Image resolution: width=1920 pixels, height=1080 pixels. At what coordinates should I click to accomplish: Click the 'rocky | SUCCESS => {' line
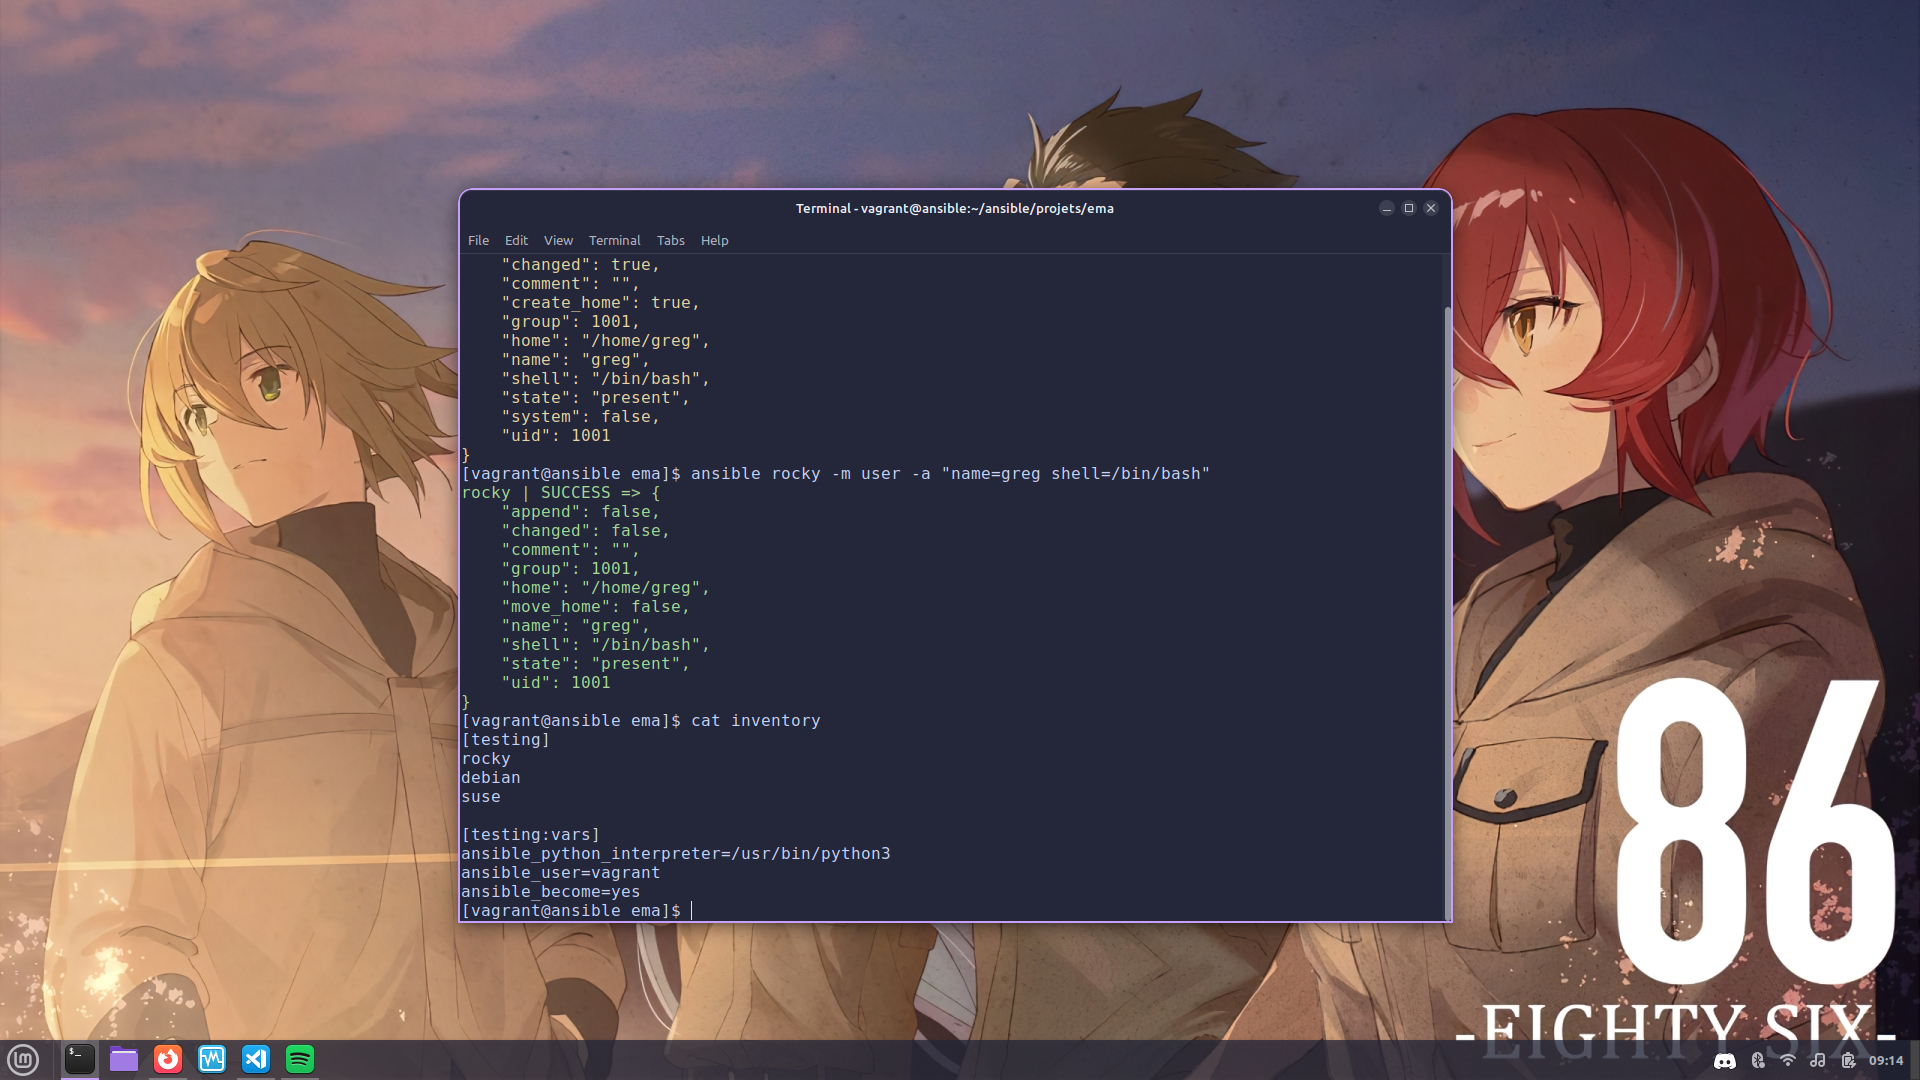point(560,492)
